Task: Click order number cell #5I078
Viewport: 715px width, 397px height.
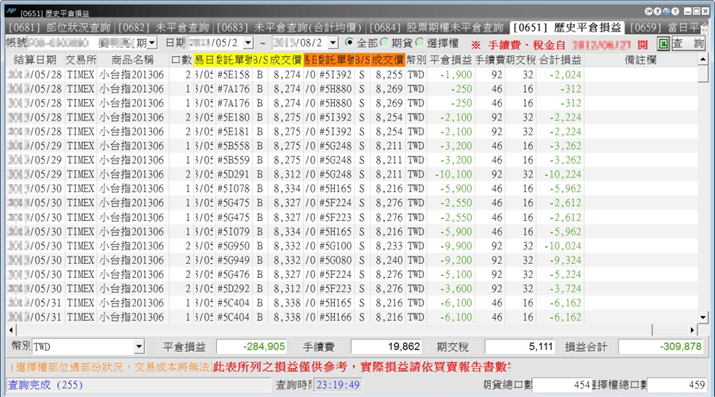Action: click(x=233, y=188)
